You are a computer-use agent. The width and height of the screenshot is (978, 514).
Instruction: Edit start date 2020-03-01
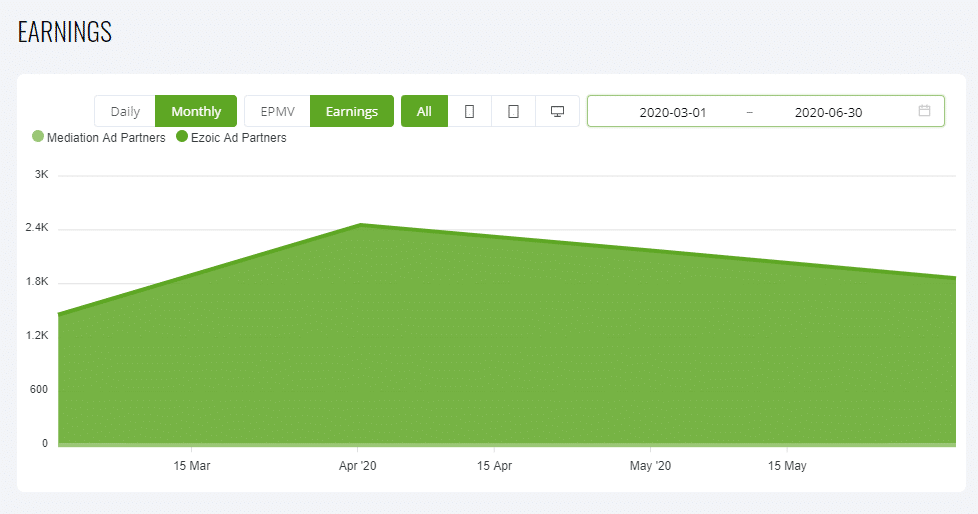(672, 112)
